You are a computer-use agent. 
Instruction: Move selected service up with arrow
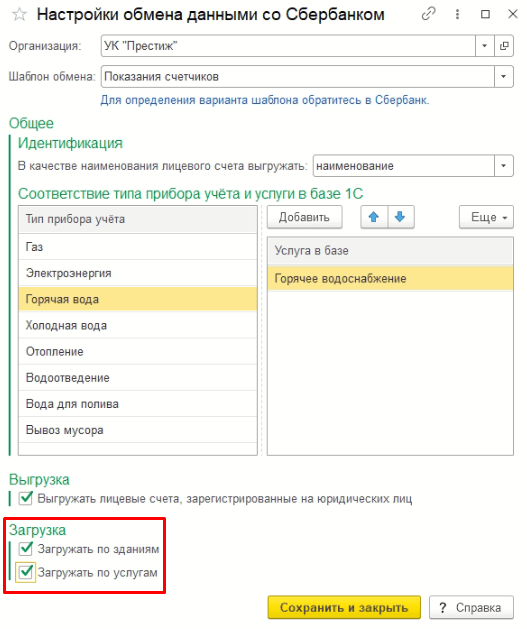click(374, 217)
